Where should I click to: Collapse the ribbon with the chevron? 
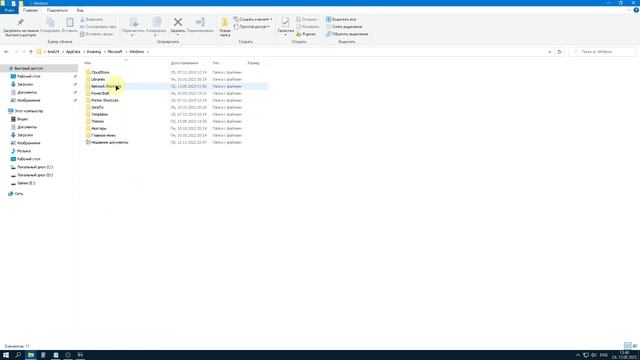(x=629, y=10)
